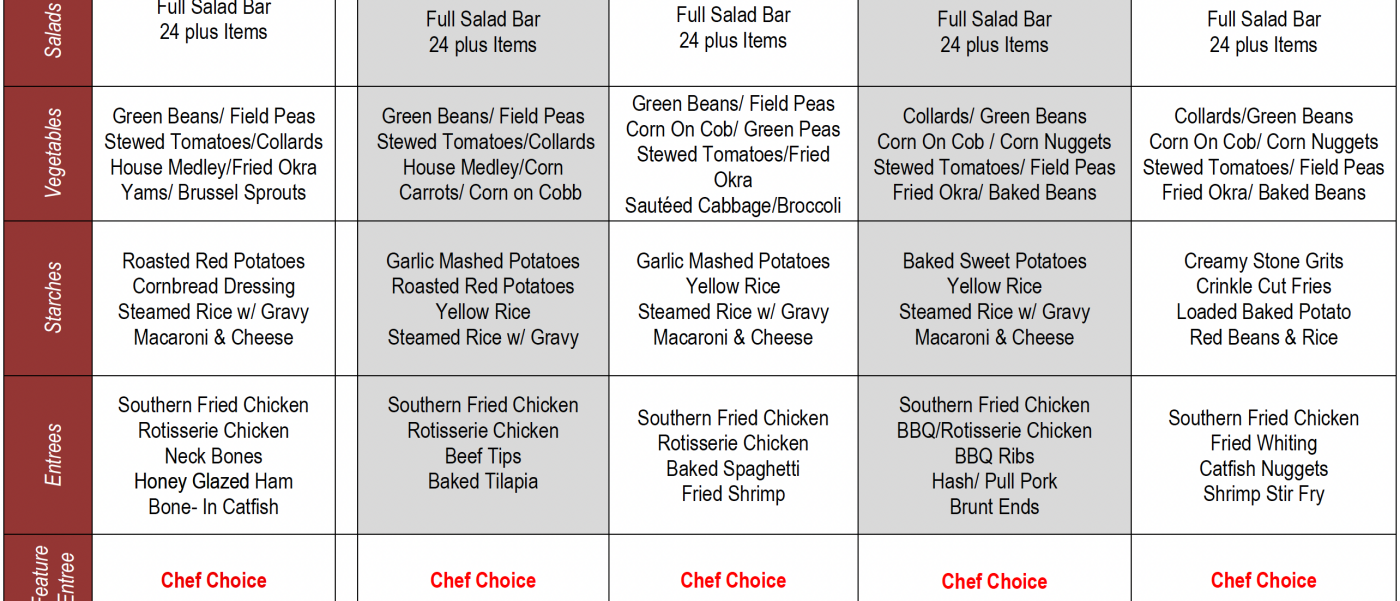Screen dimensions: 1400x601
Task: Click the Beef Tips entree
Action: 483,456
